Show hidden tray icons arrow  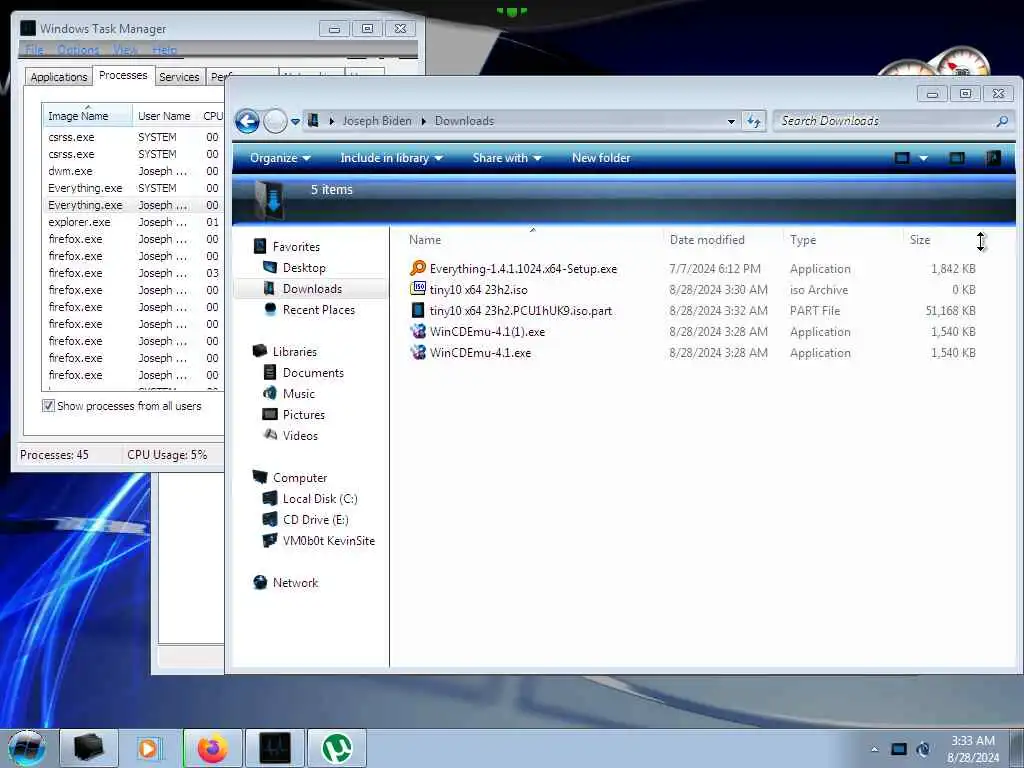874,749
